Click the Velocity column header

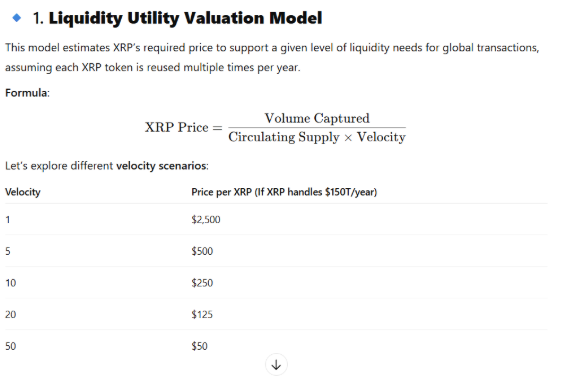pos(23,192)
